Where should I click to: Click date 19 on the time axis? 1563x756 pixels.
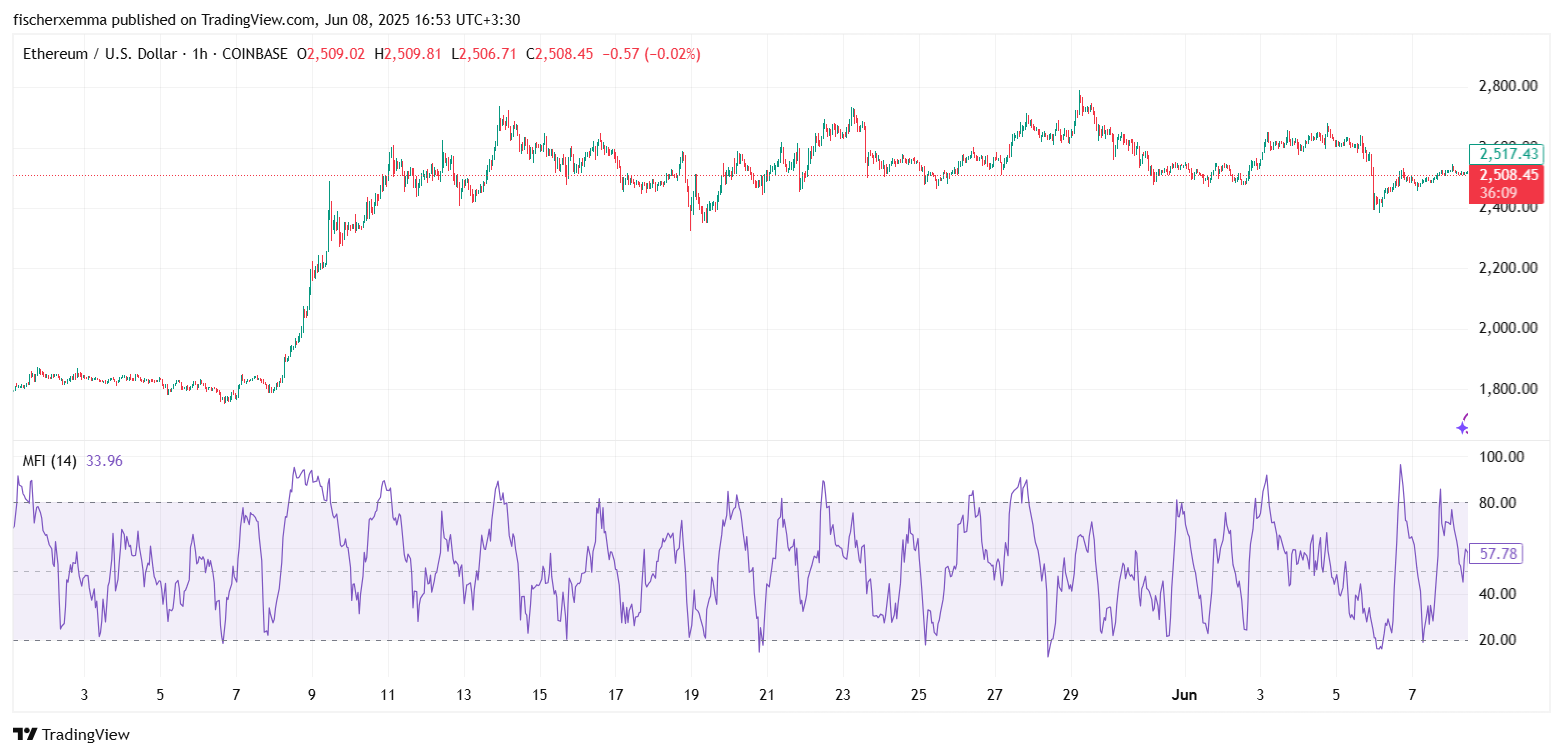pyautogui.click(x=691, y=695)
